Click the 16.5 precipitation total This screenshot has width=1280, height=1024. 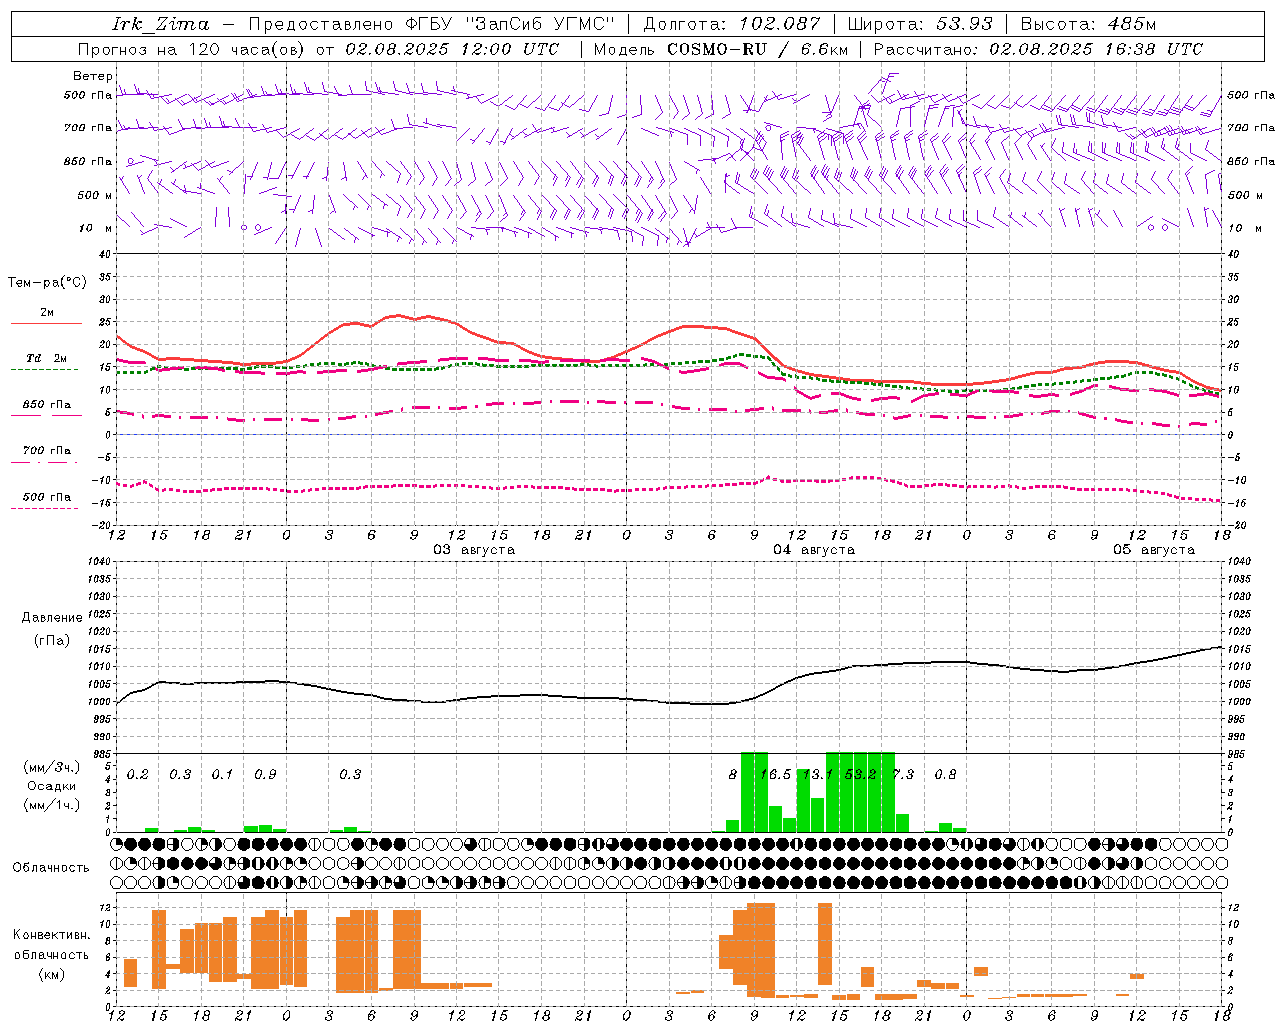[x=775, y=774]
